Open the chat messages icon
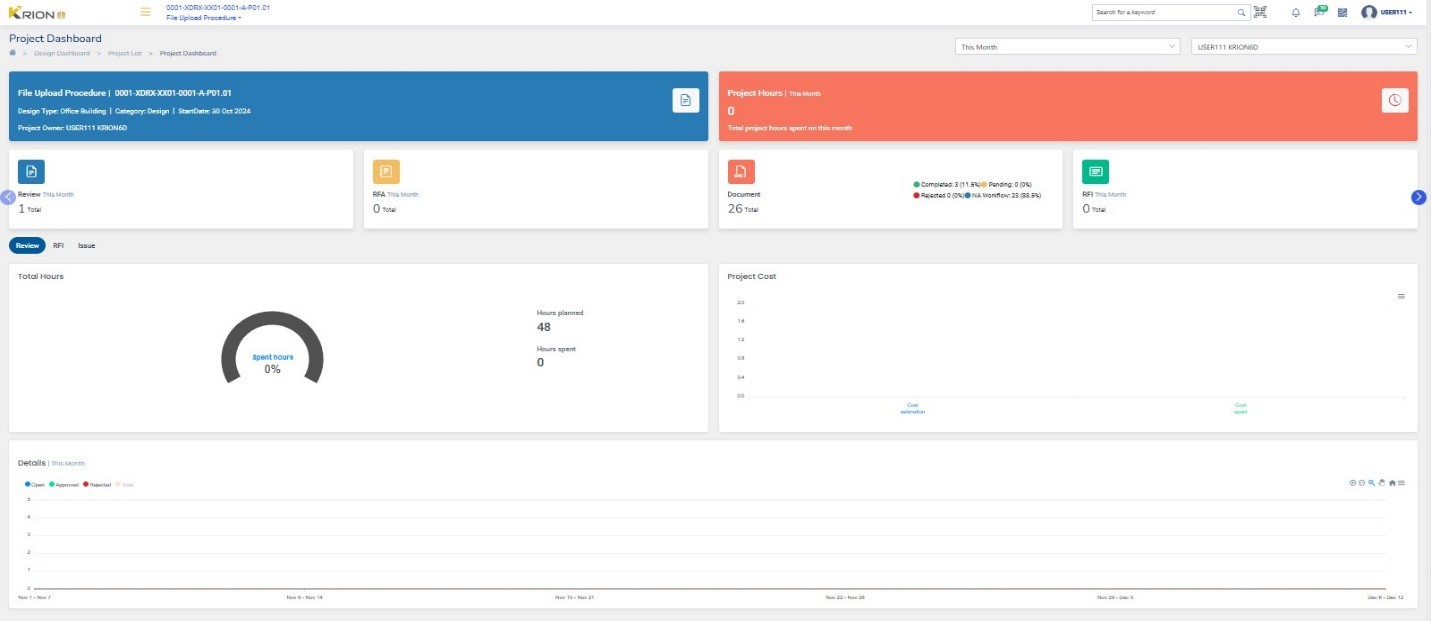 pyautogui.click(x=1320, y=12)
